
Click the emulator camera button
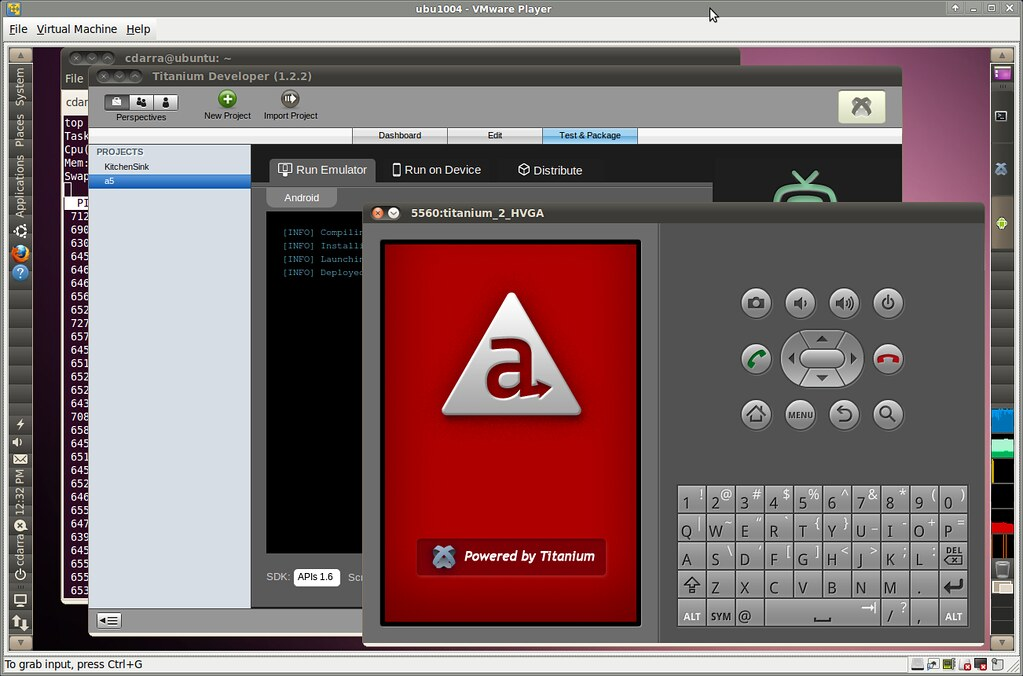(756, 303)
